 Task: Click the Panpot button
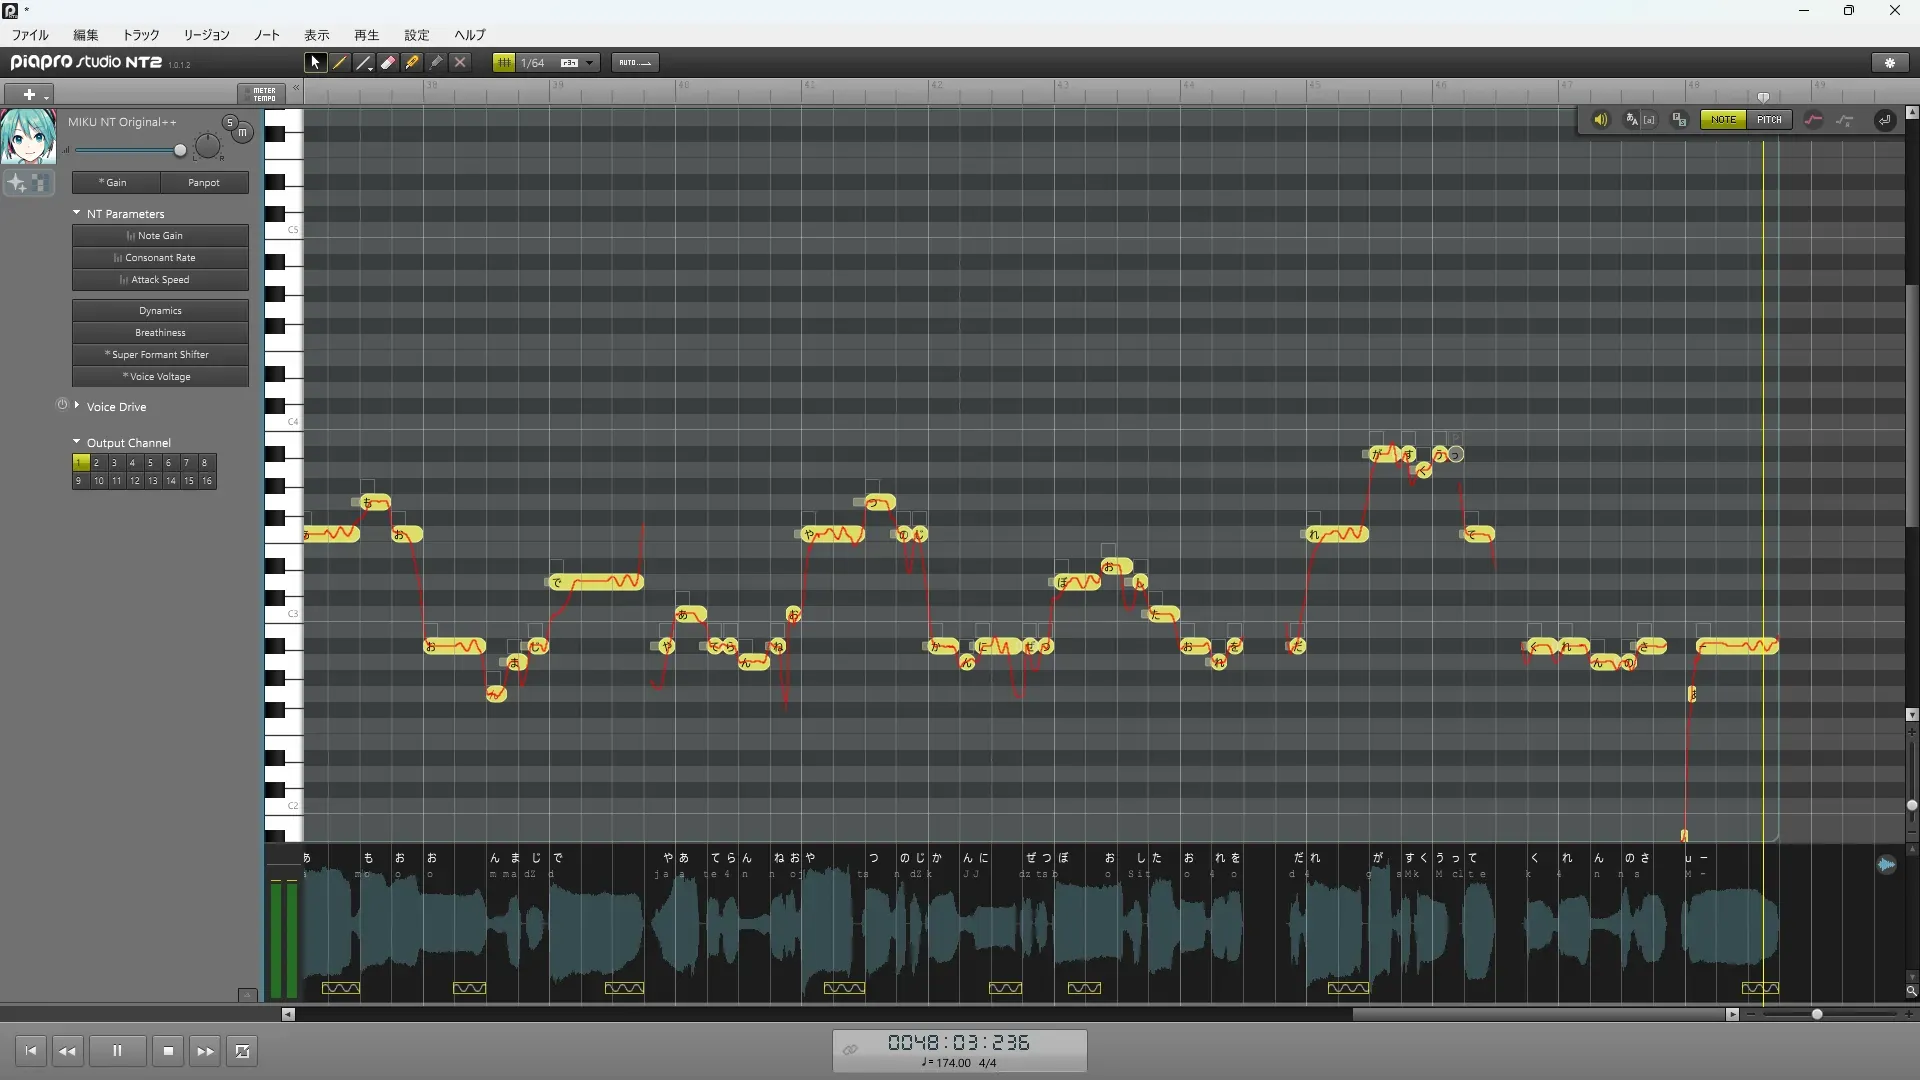204,183
